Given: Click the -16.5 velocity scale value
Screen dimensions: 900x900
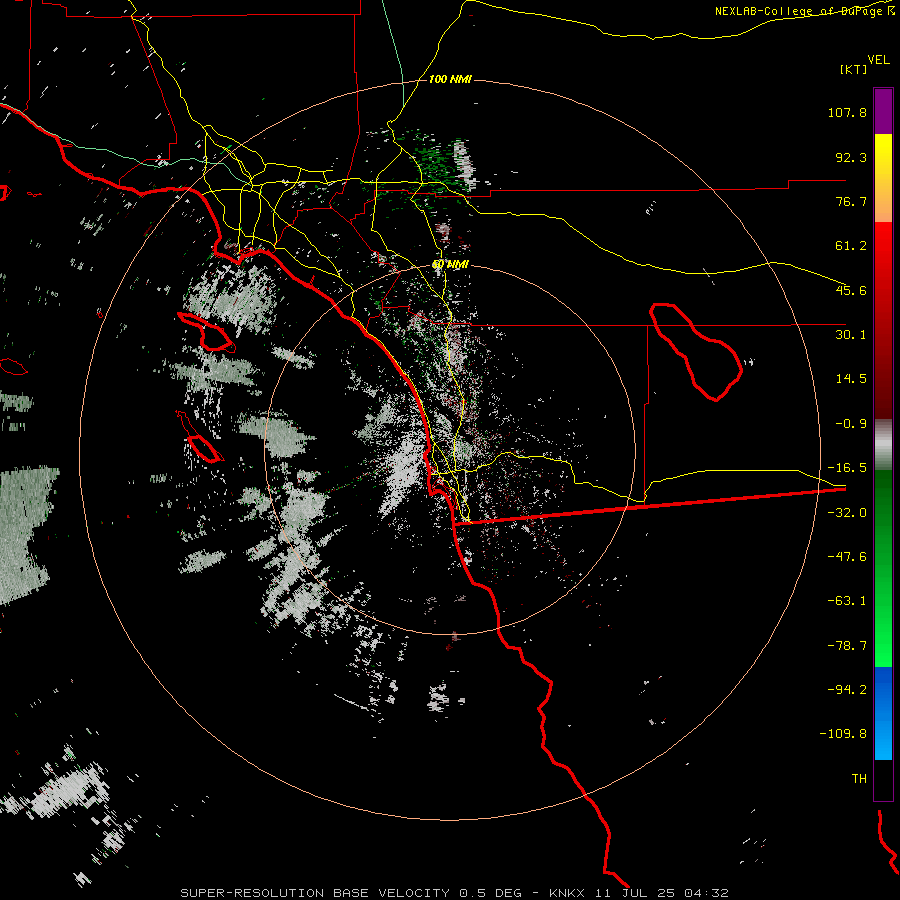Looking at the screenshot, I should click(847, 468).
